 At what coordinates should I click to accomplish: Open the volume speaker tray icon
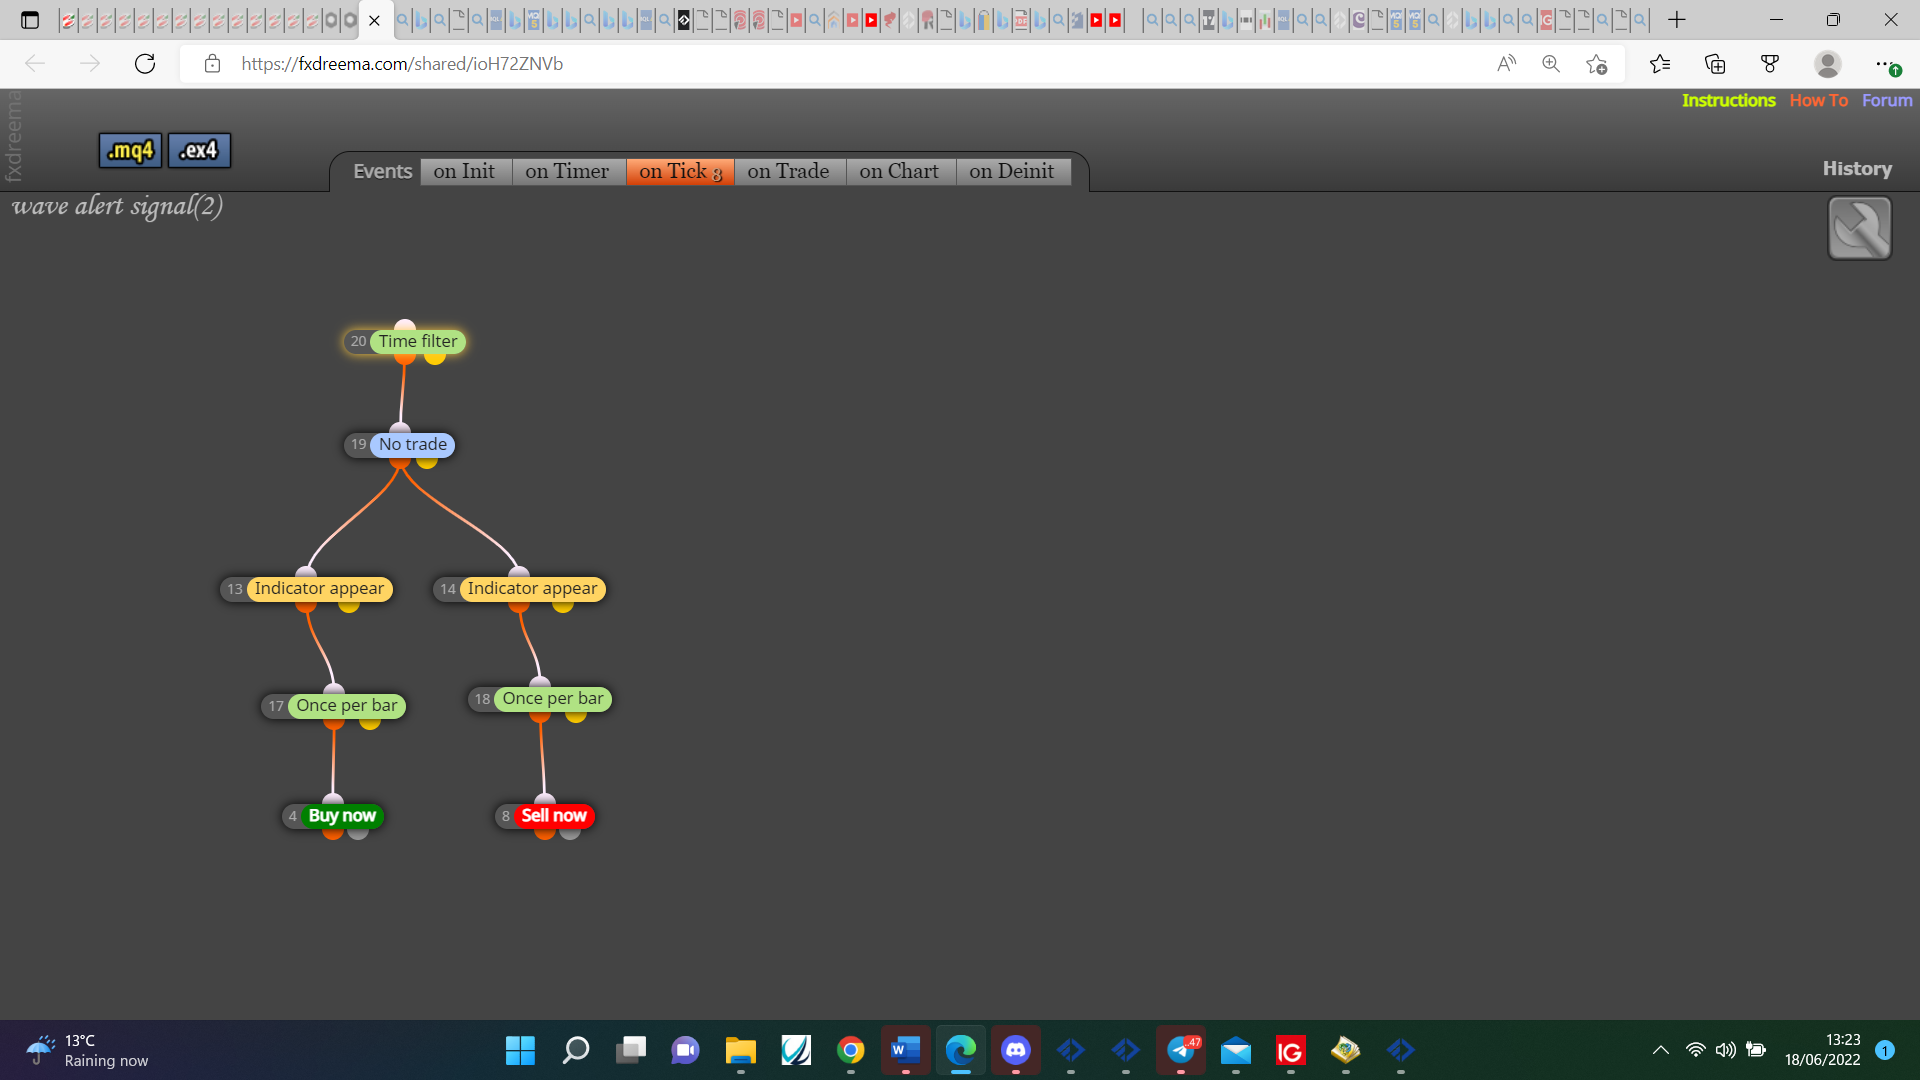click(x=1725, y=1050)
